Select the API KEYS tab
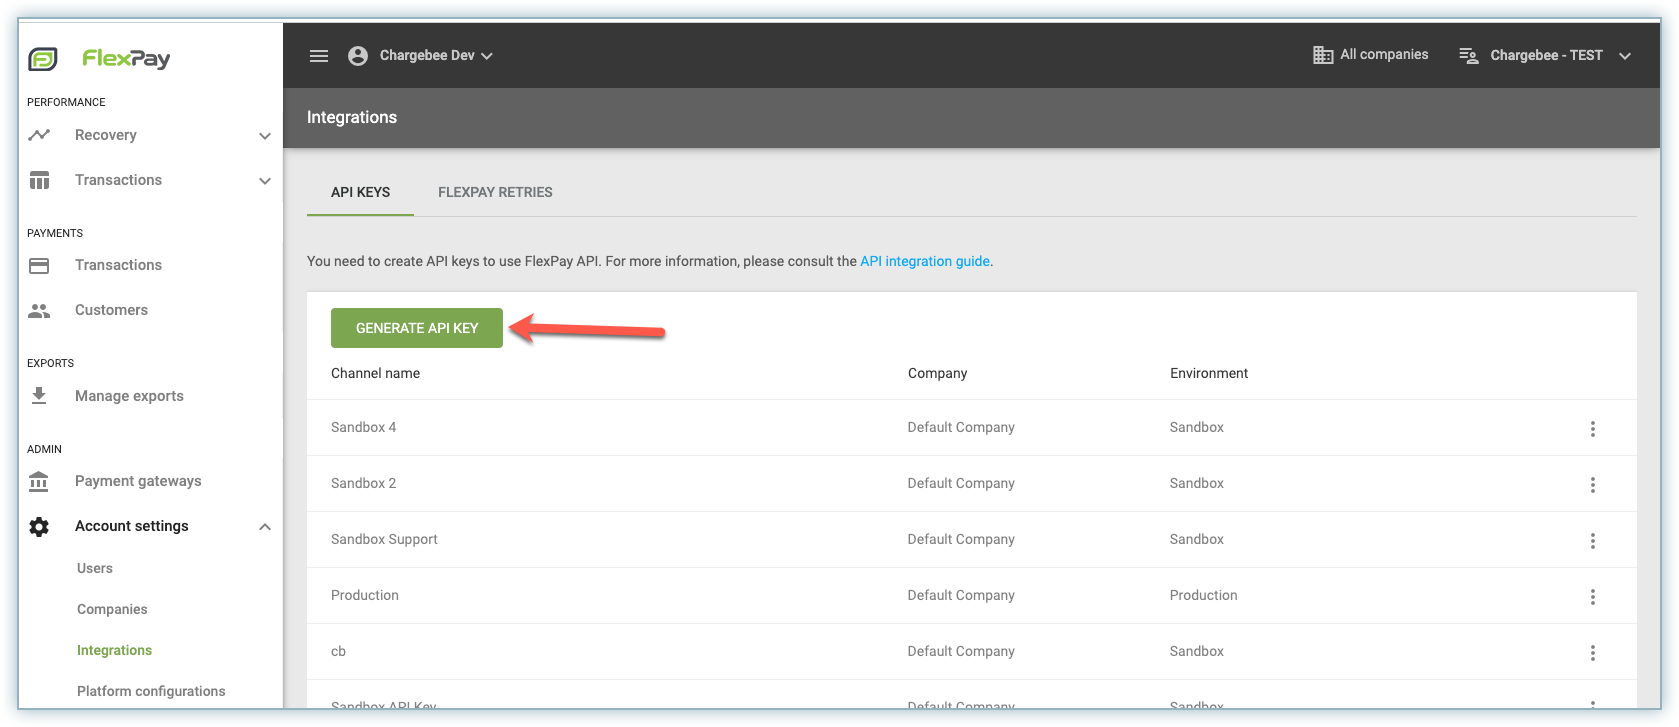This screenshot has height=727, width=1679. click(x=360, y=192)
